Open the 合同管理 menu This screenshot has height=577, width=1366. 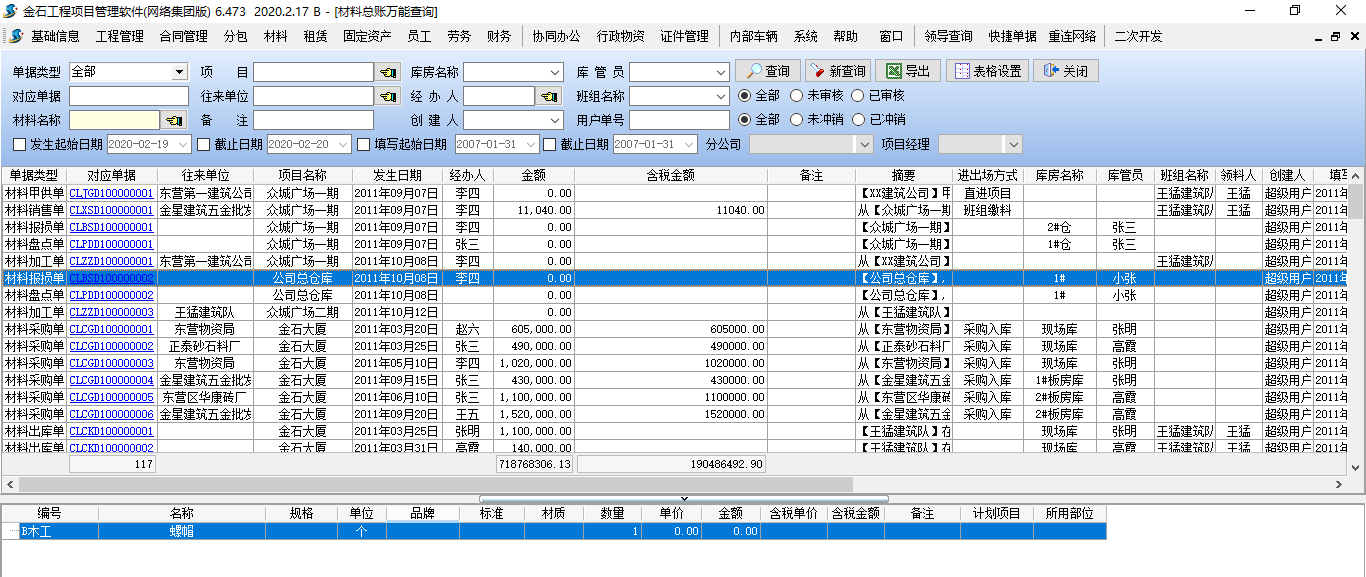pos(183,36)
